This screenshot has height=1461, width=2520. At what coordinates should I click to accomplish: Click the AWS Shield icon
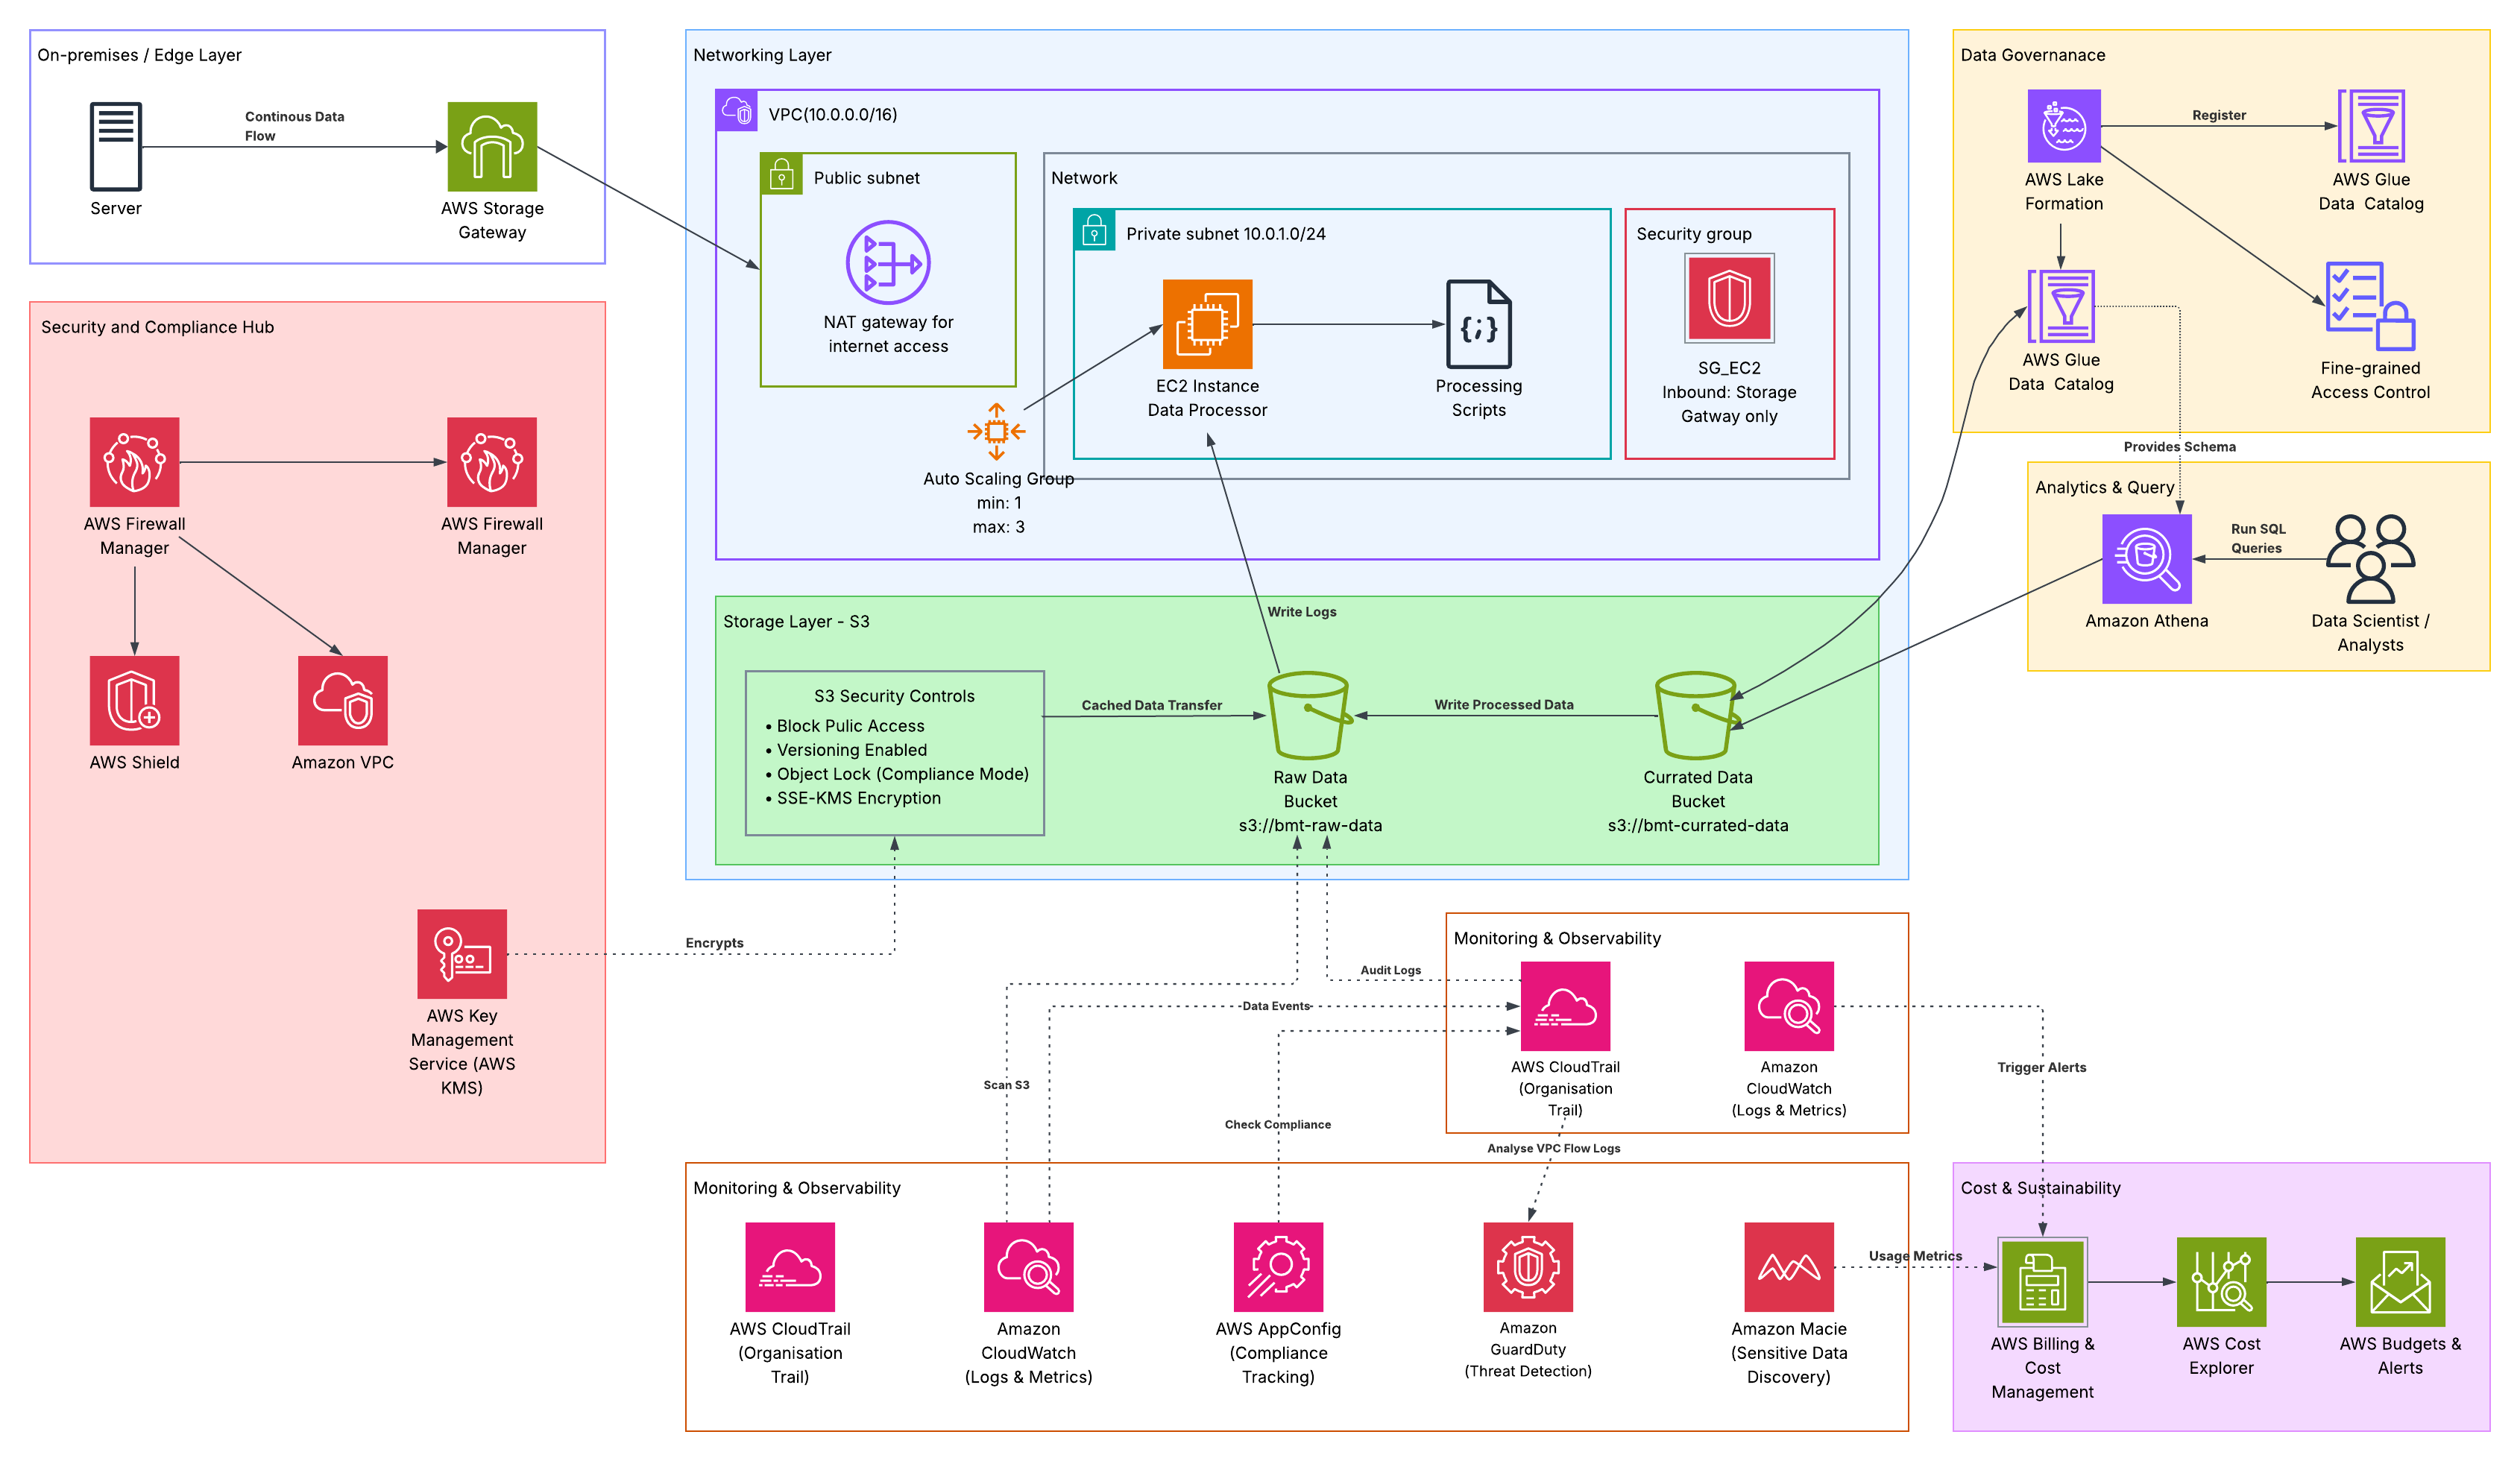click(134, 700)
